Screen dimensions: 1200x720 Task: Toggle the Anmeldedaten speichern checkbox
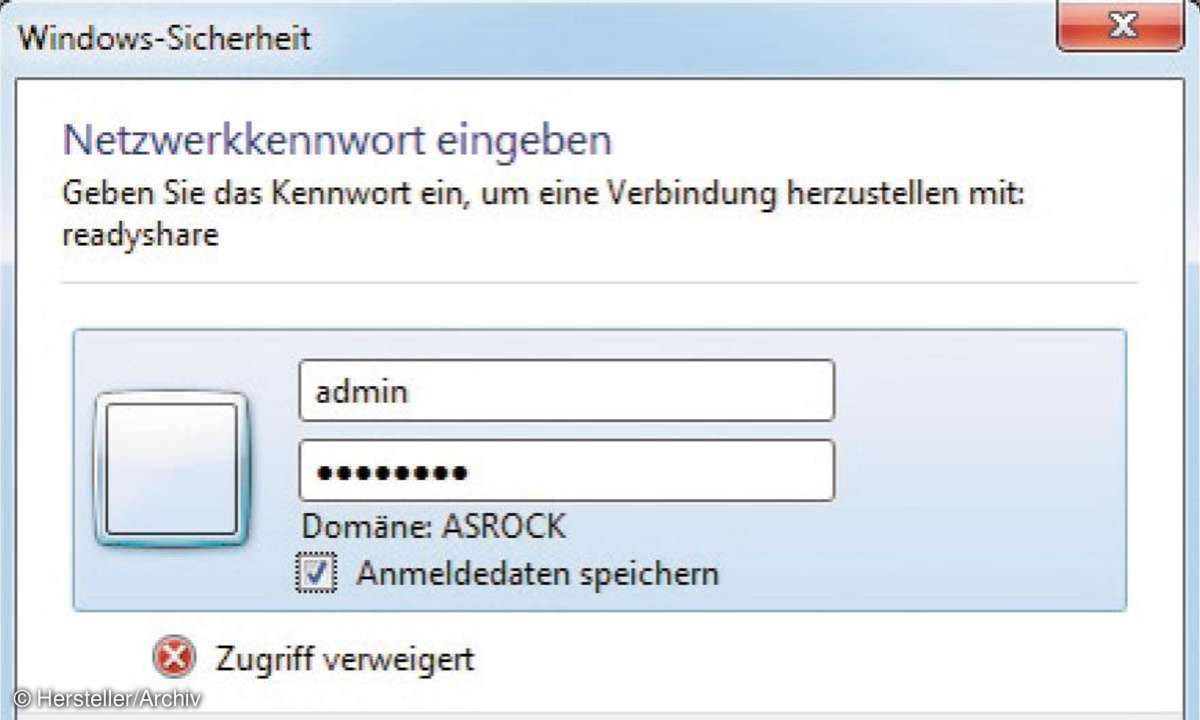pyautogui.click(x=315, y=574)
